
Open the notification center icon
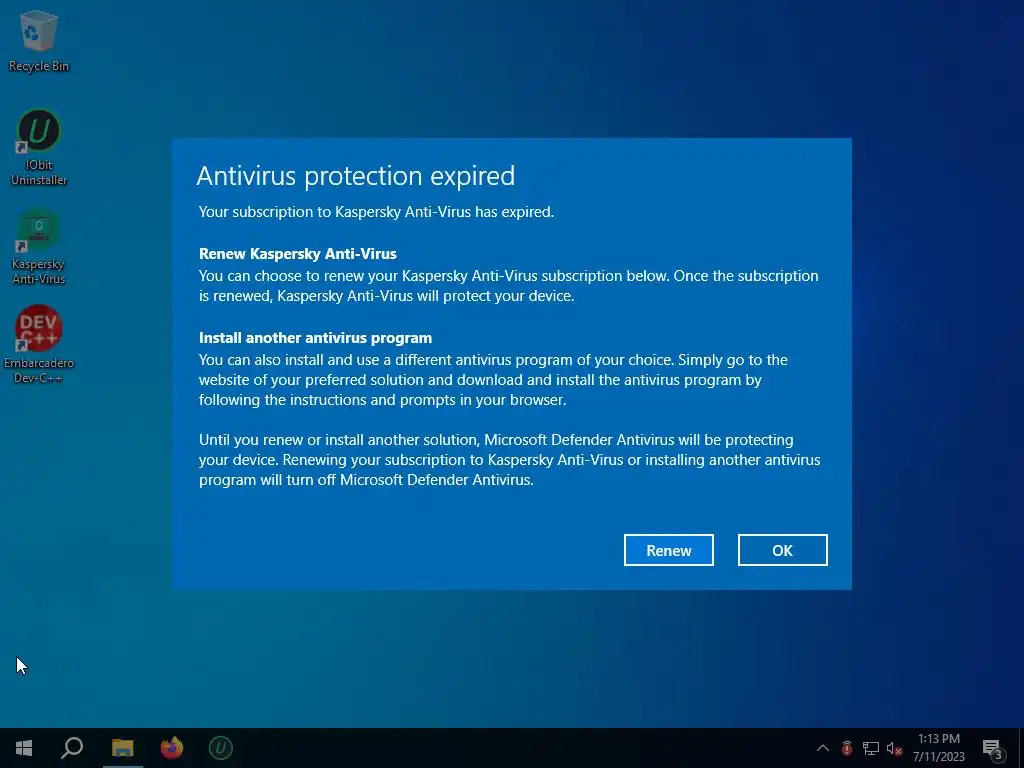[993, 748]
